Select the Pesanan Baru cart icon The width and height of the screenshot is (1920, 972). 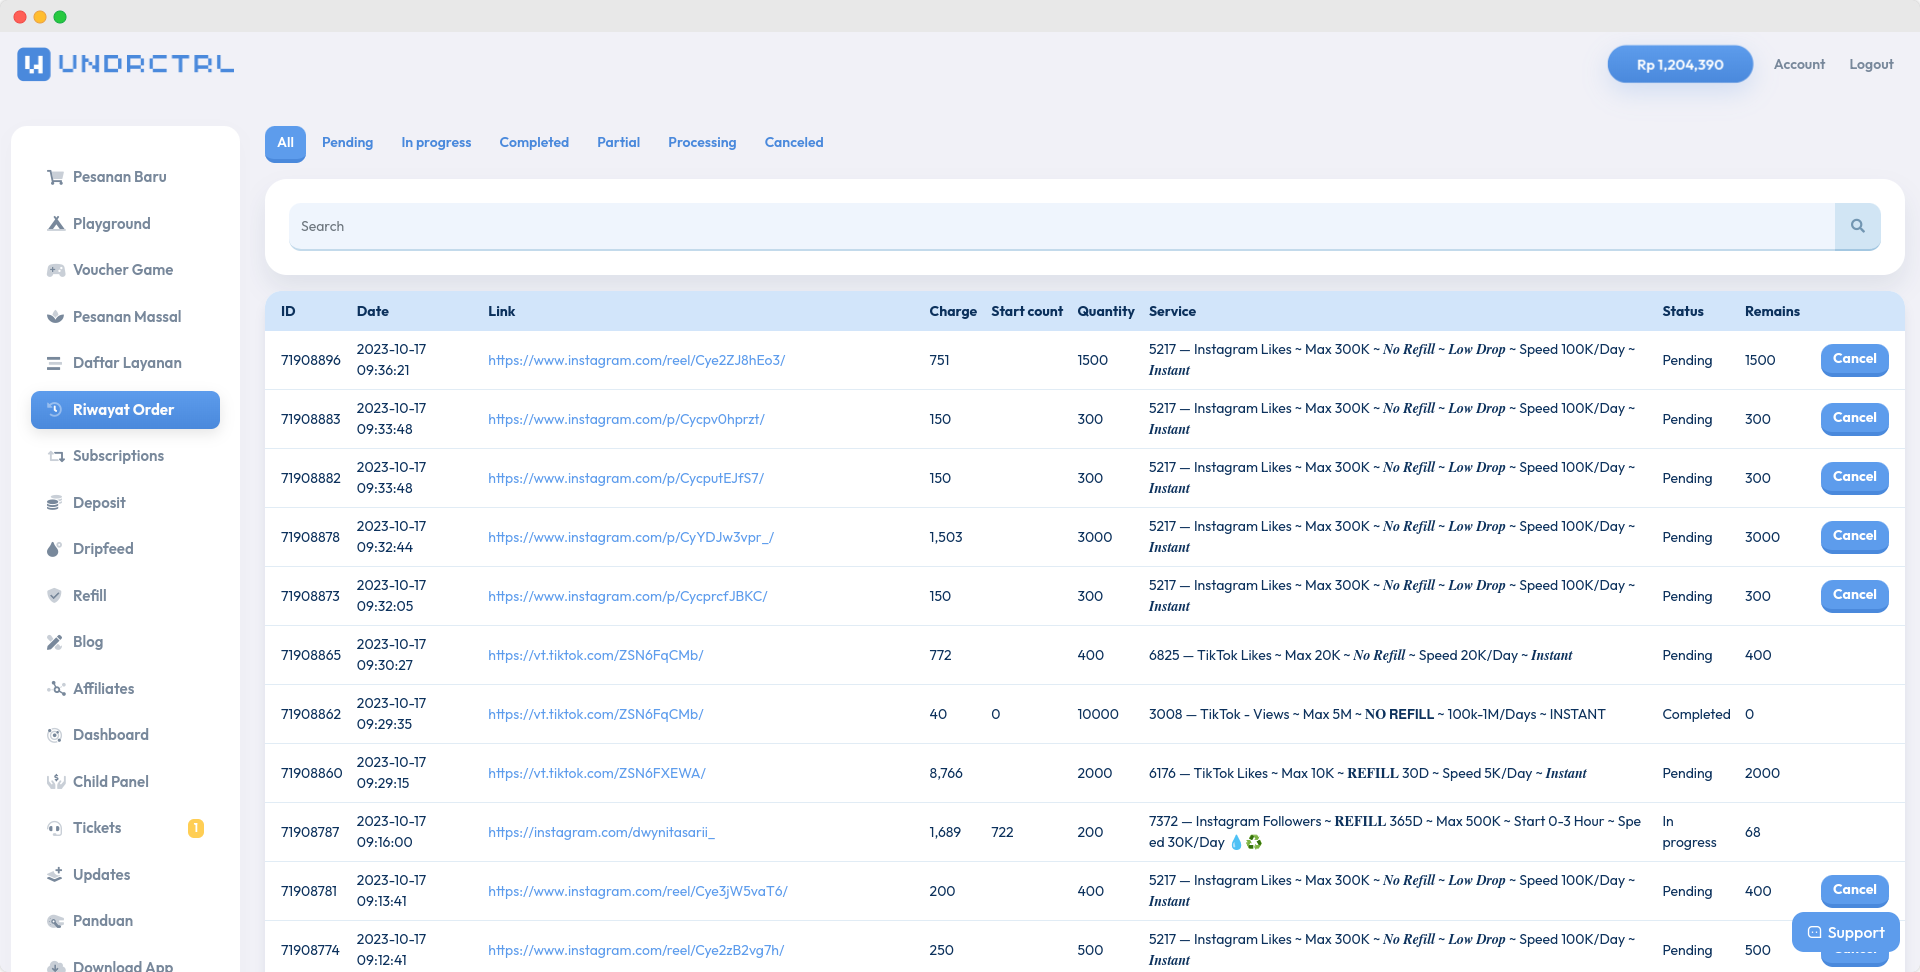tap(55, 177)
